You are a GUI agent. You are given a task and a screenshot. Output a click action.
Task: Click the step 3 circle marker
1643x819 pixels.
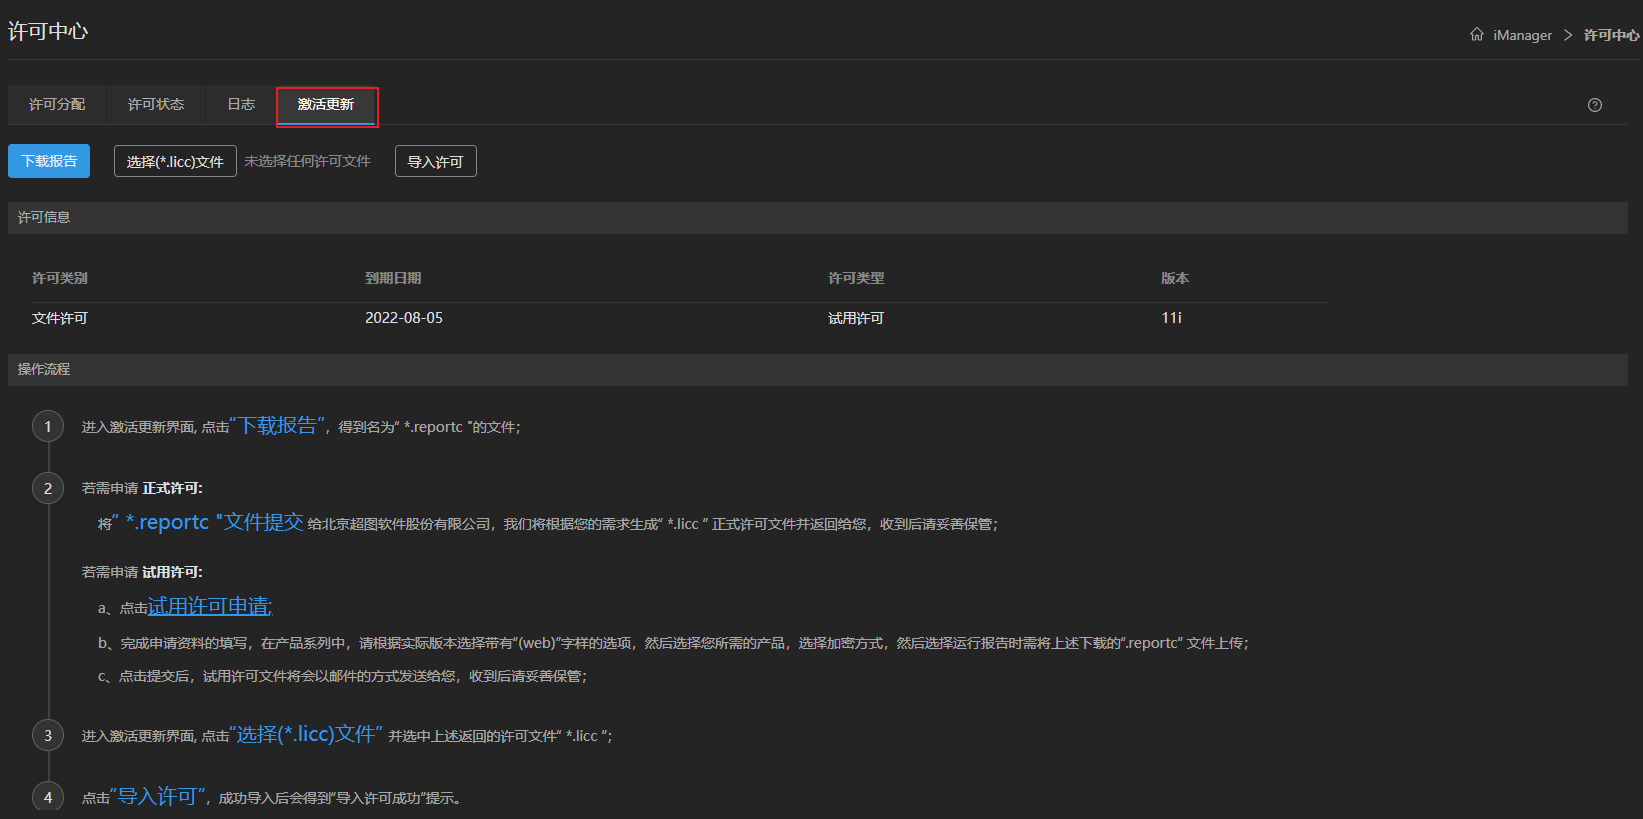[47, 736]
